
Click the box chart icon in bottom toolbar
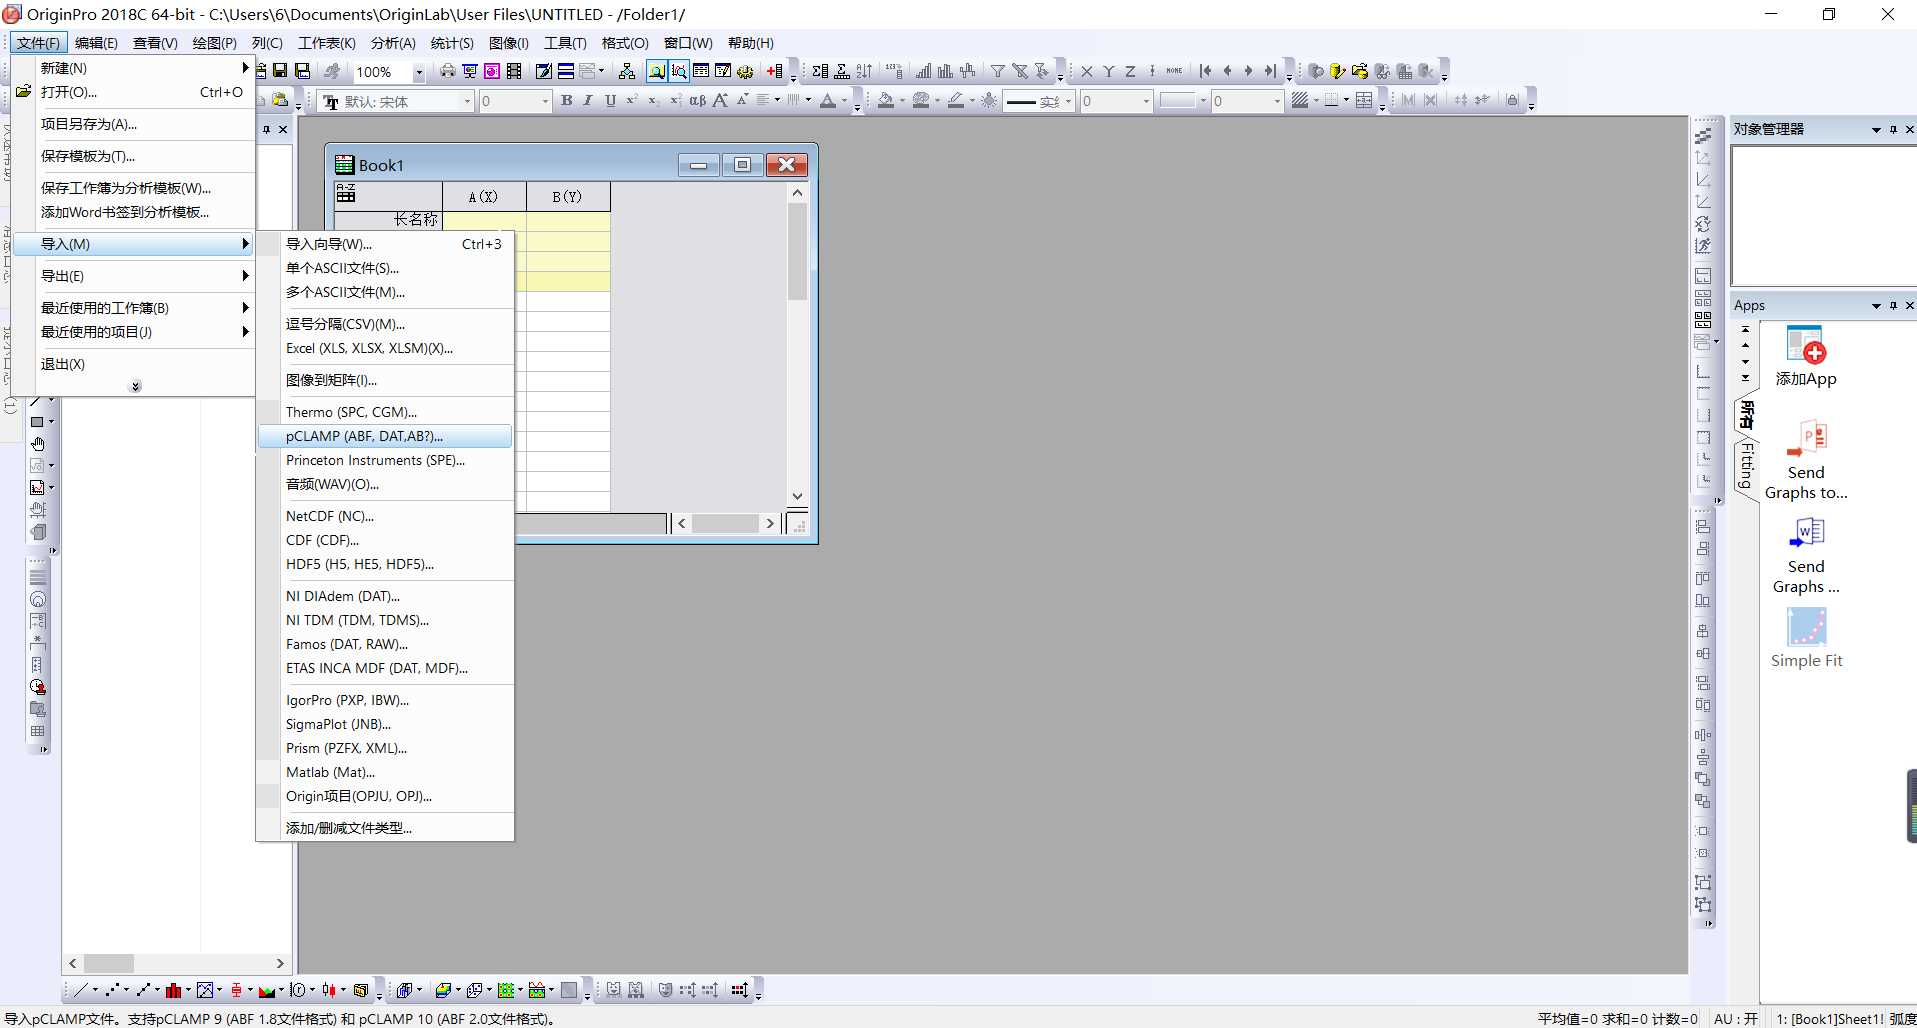[x=236, y=990]
